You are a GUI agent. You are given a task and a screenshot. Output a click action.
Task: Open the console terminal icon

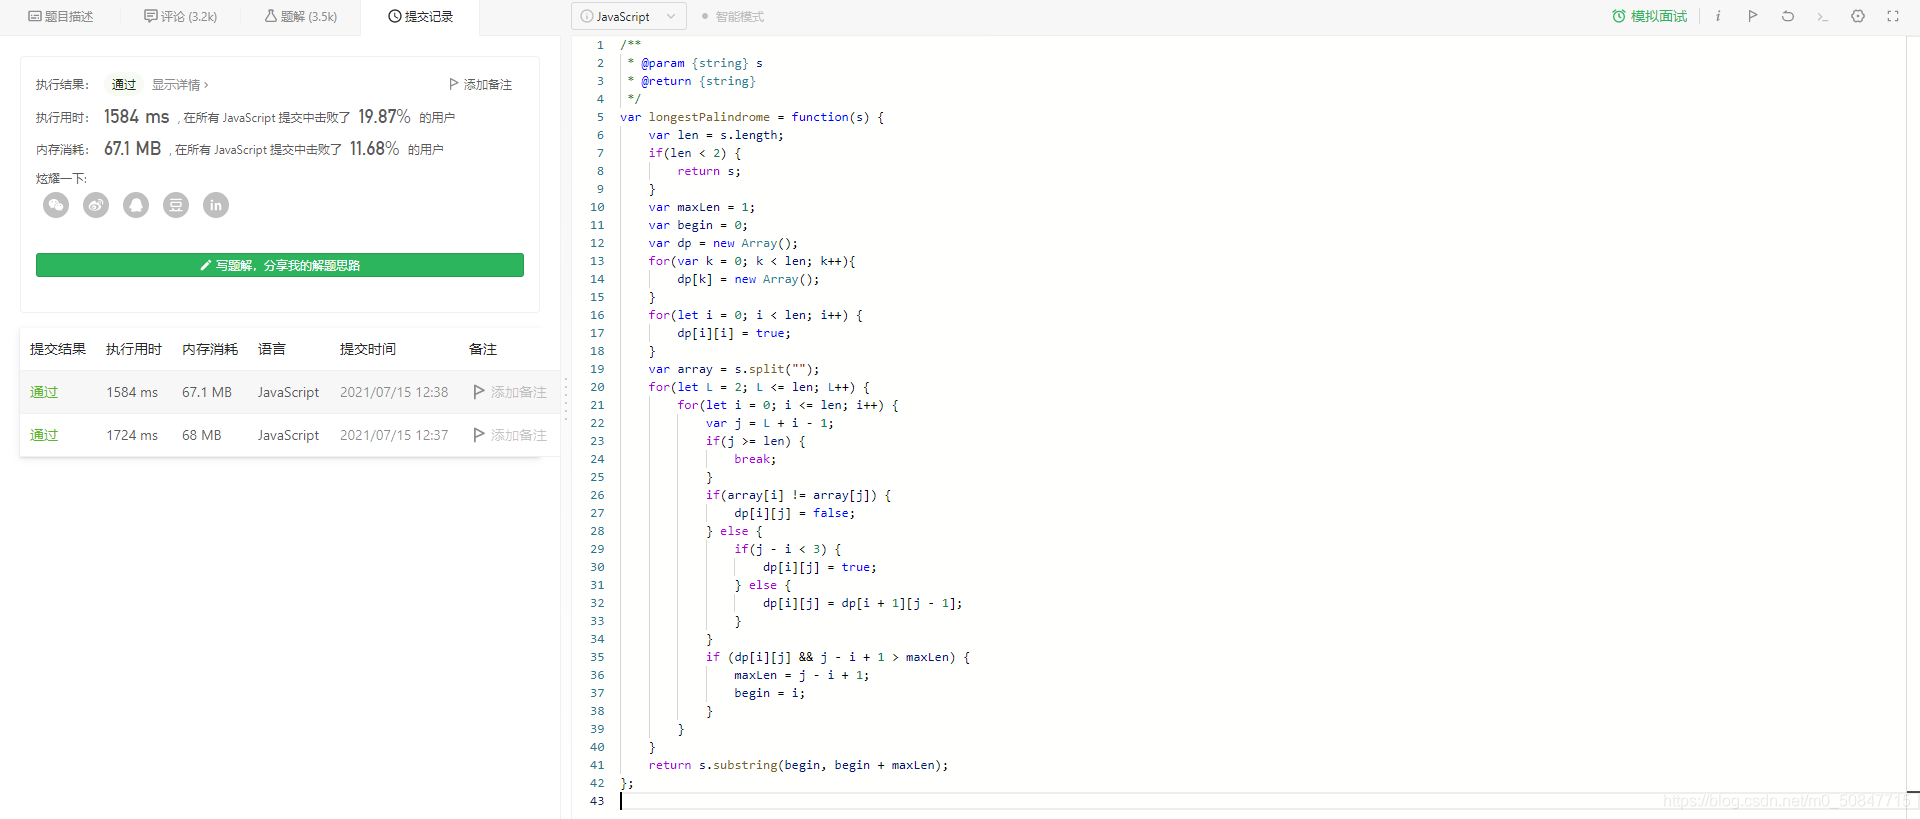1823,16
